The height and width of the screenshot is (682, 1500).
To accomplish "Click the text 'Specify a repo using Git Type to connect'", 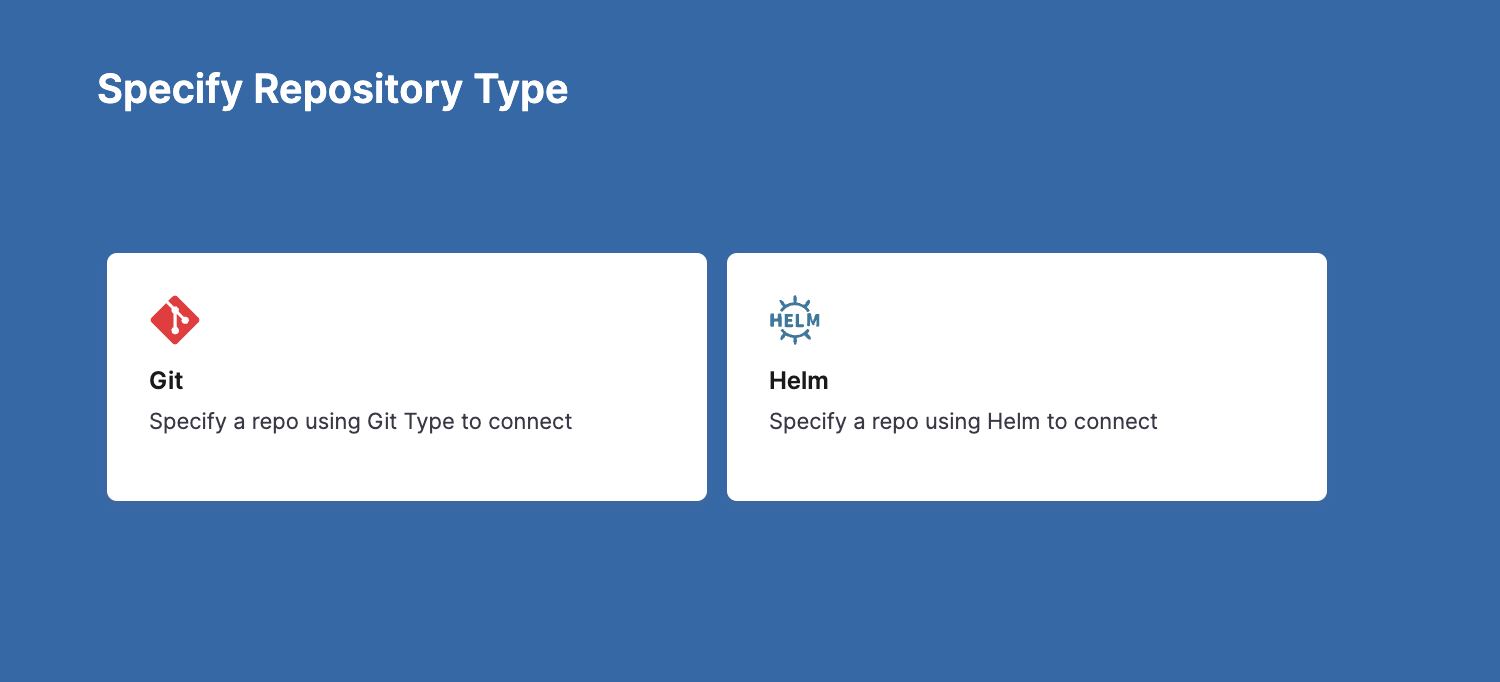I will [360, 421].
